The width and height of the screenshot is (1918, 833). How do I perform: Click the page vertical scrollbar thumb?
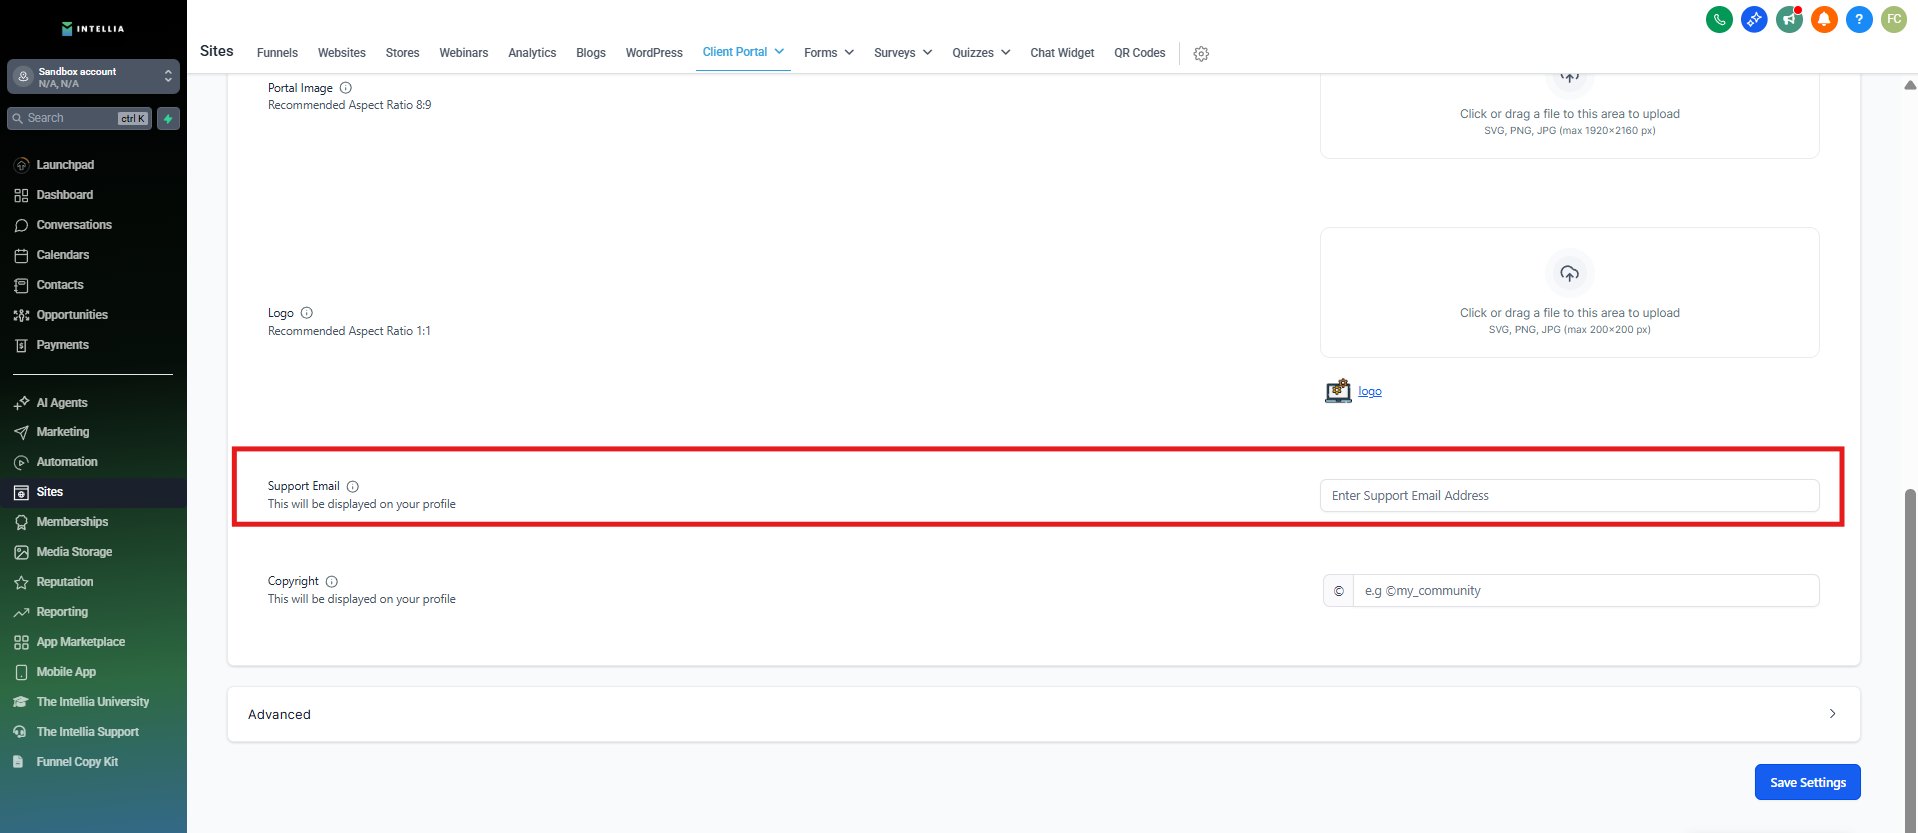[1910, 660]
